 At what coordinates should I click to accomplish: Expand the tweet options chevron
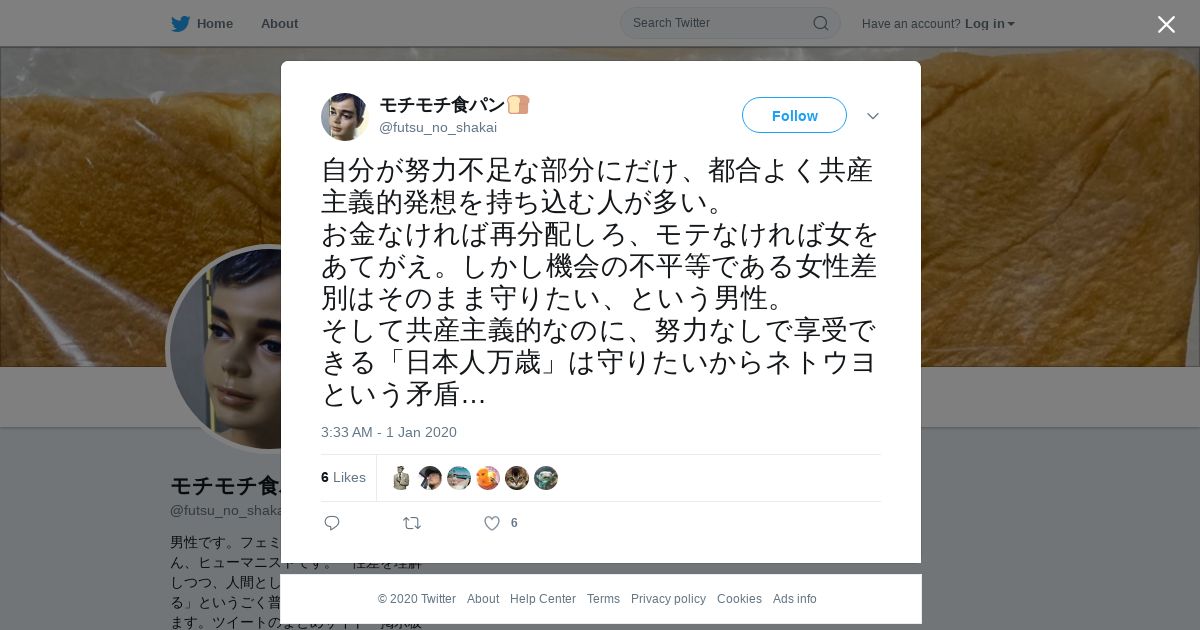coord(873,116)
